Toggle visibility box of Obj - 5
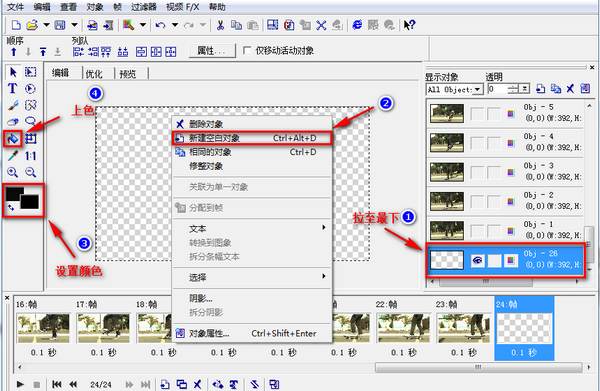The image size is (600, 391). pyautogui.click(x=477, y=114)
